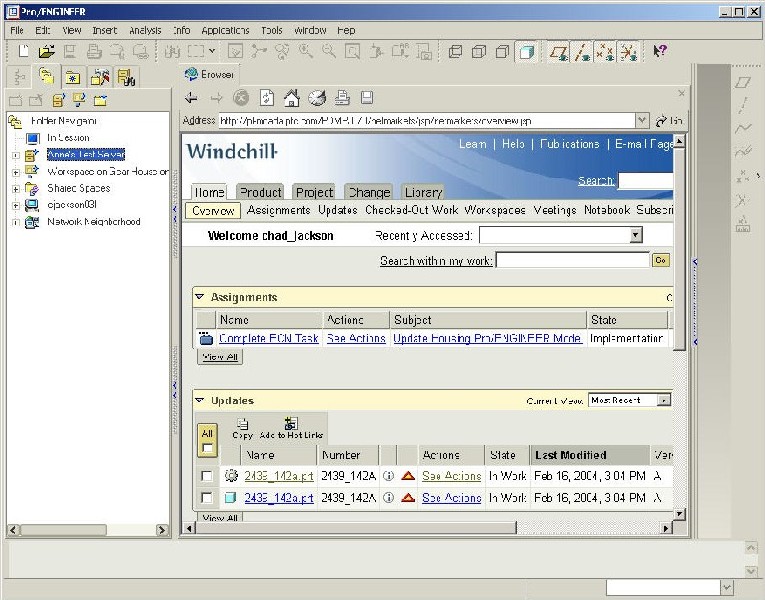Click the browser Address field
This screenshot has height=600, width=765.
click(427, 120)
